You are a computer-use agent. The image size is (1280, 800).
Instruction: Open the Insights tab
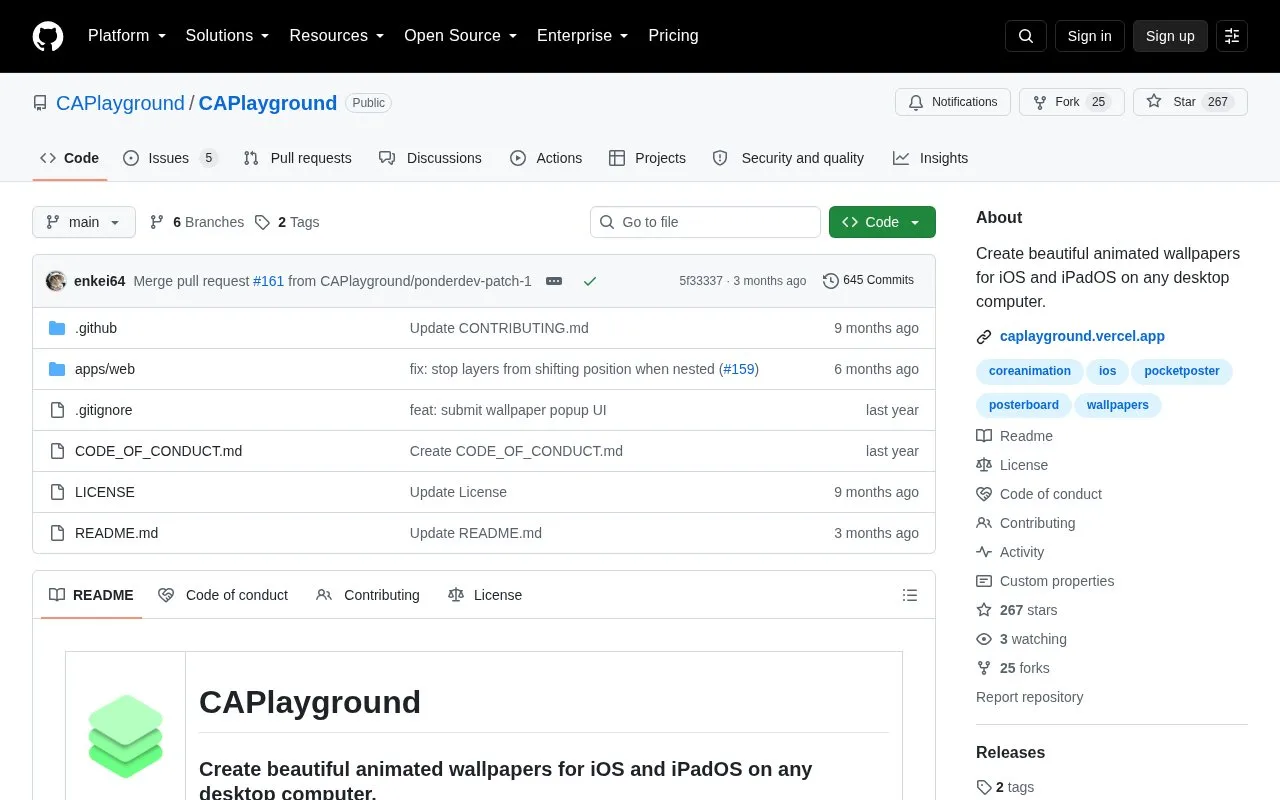pyautogui.click(x=931, y=158)
